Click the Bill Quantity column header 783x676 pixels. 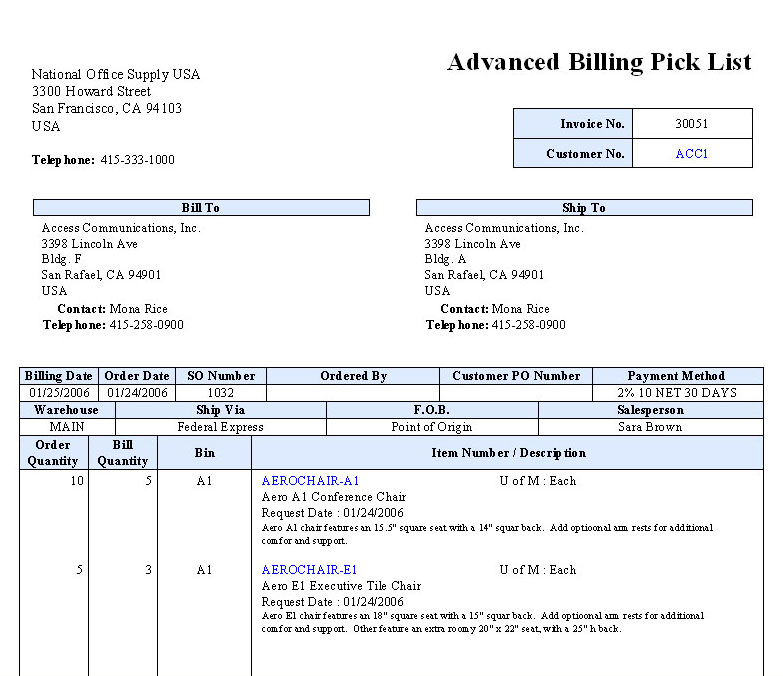tap(122, 453)
